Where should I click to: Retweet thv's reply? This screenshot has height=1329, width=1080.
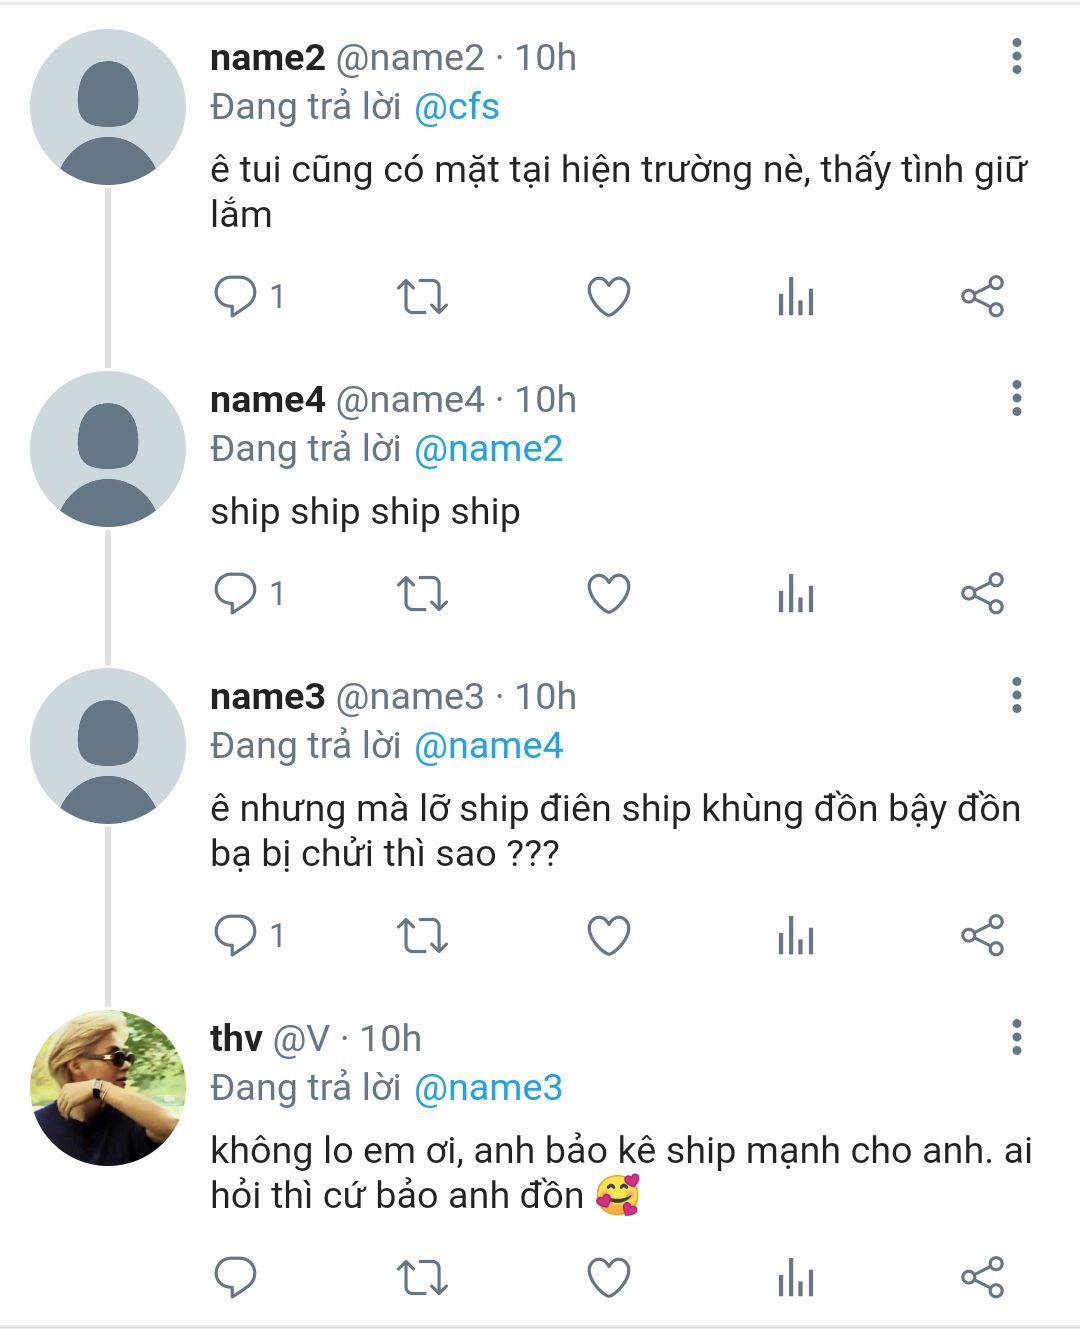[422, 1278]
